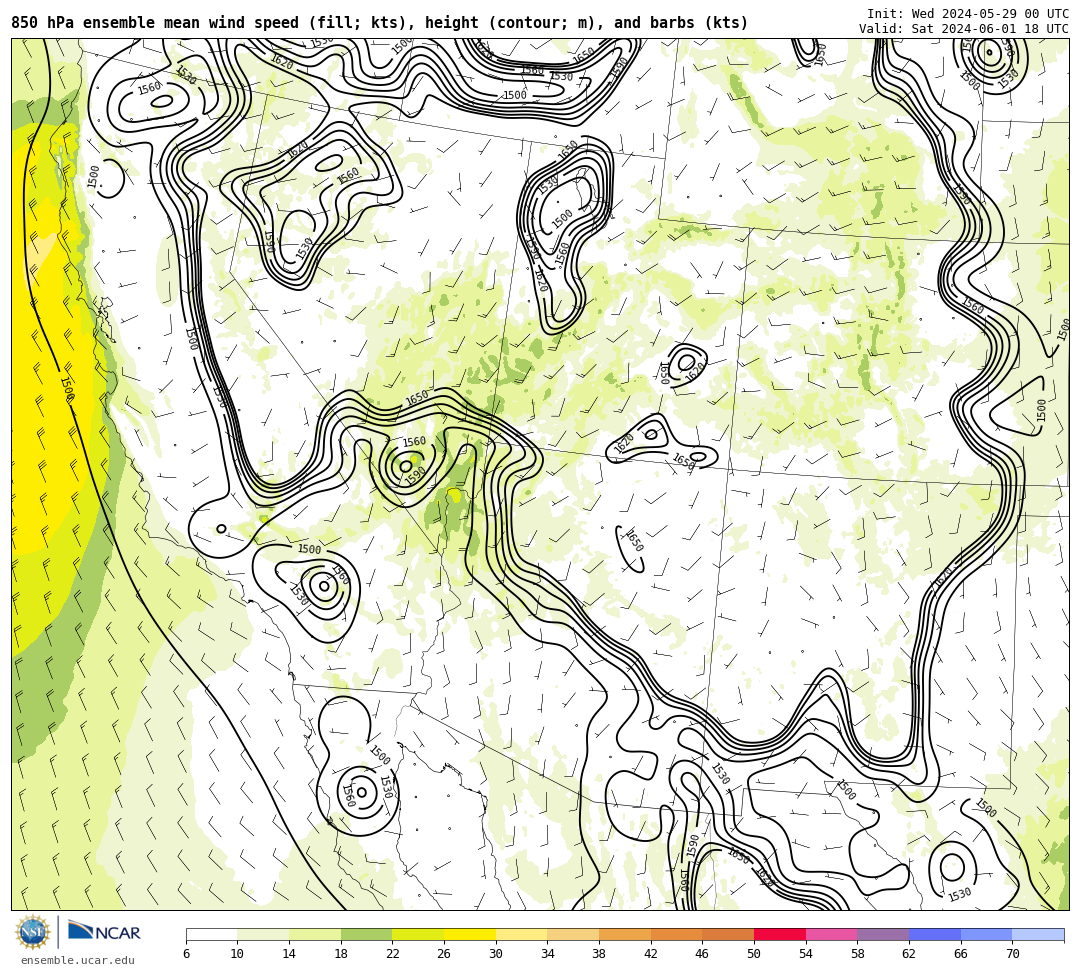This screenshot has height=973, width=1080.
Task: Pick the green 18–22 kts colorbar segment
Action: pos(366,934)
